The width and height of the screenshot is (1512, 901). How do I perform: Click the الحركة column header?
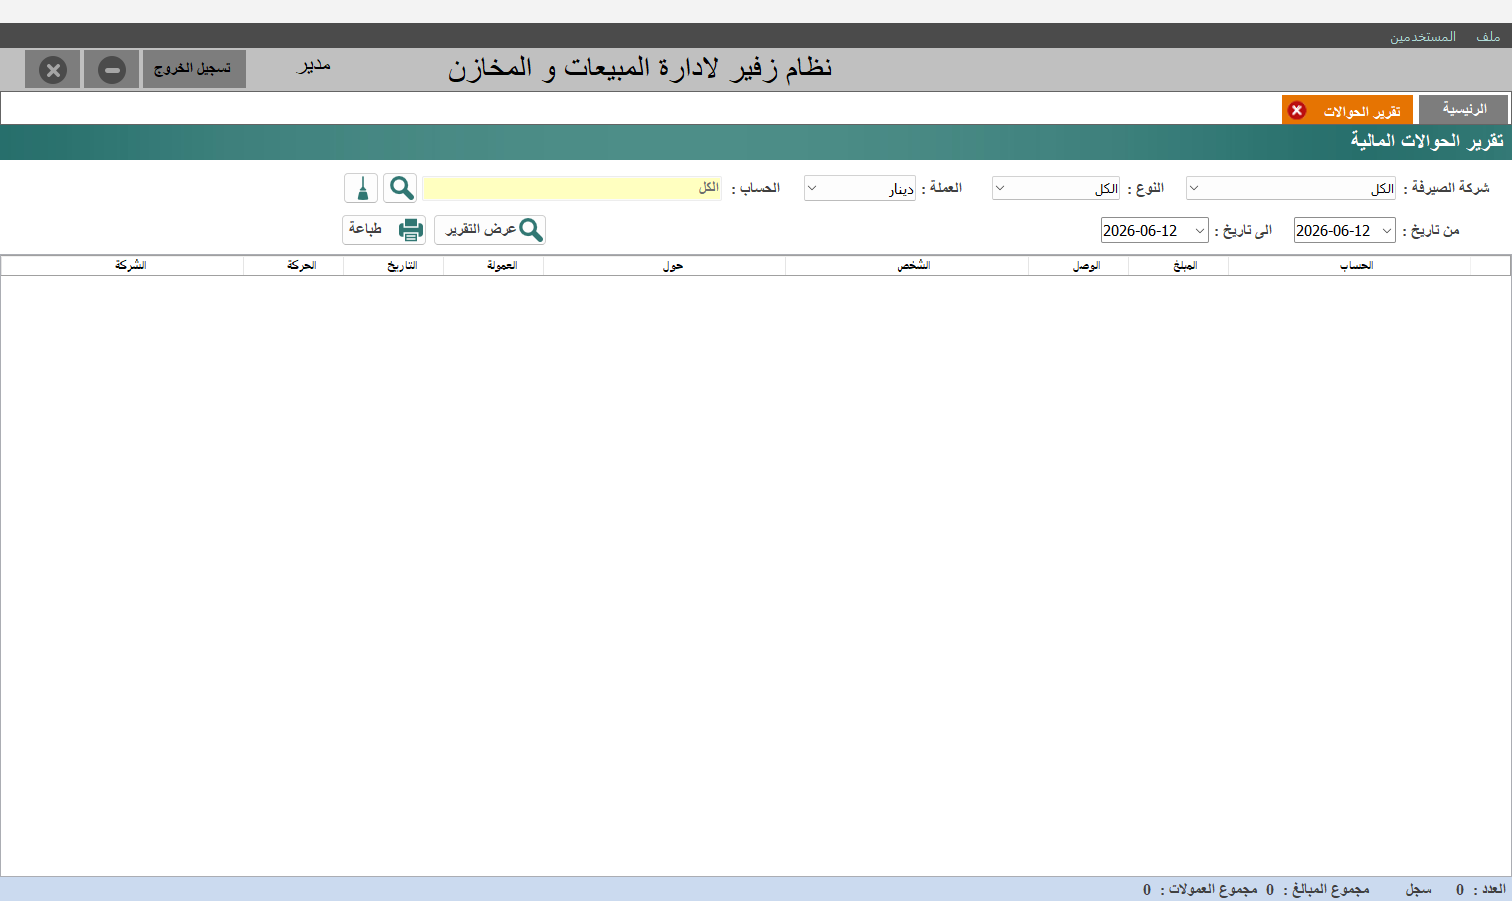pos(294,266)
